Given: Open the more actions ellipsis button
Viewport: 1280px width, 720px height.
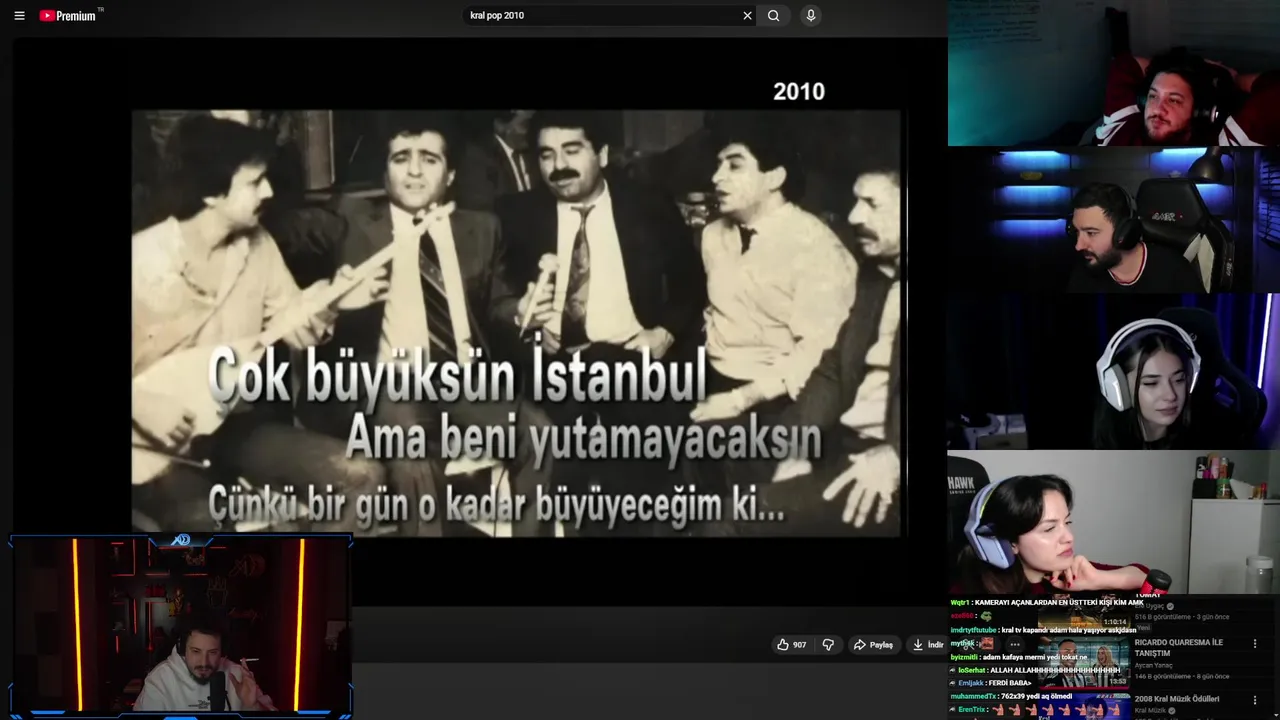Looking at the screenshot, I should [1015, 645].
